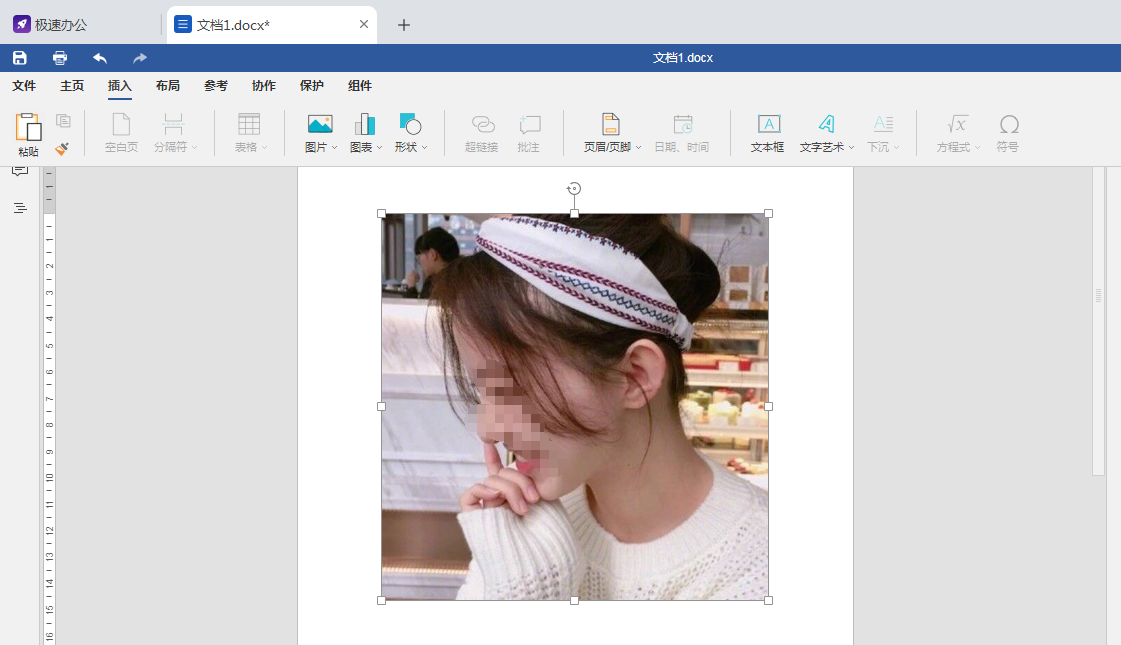This screenshot has height=645, width=1121.
Task: Open the navigation outline in left sidebar
Action: pyautogui.click(x=20, y=208)
